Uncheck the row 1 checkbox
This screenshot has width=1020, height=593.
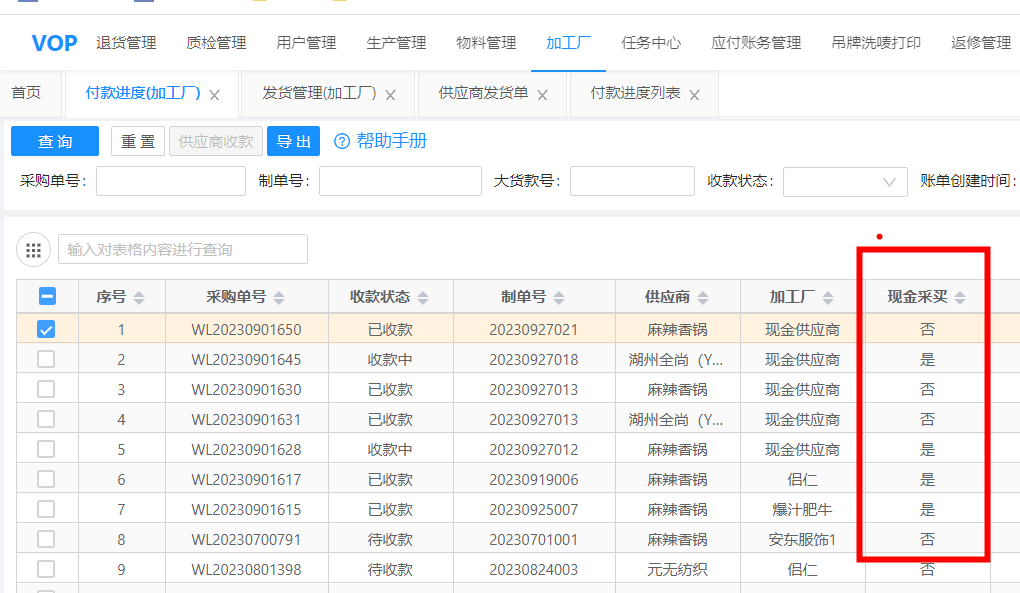coord(47,329)
